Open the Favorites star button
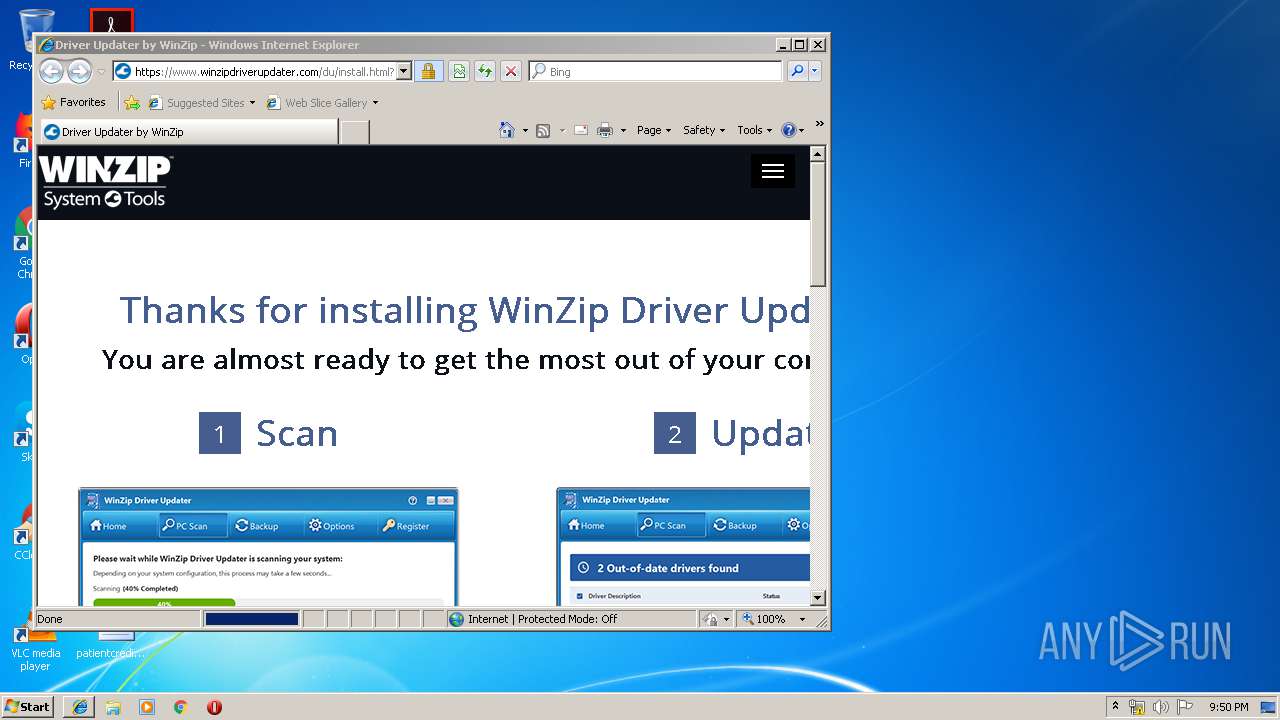Screen dimensions: 1280x720 (73, 102)
